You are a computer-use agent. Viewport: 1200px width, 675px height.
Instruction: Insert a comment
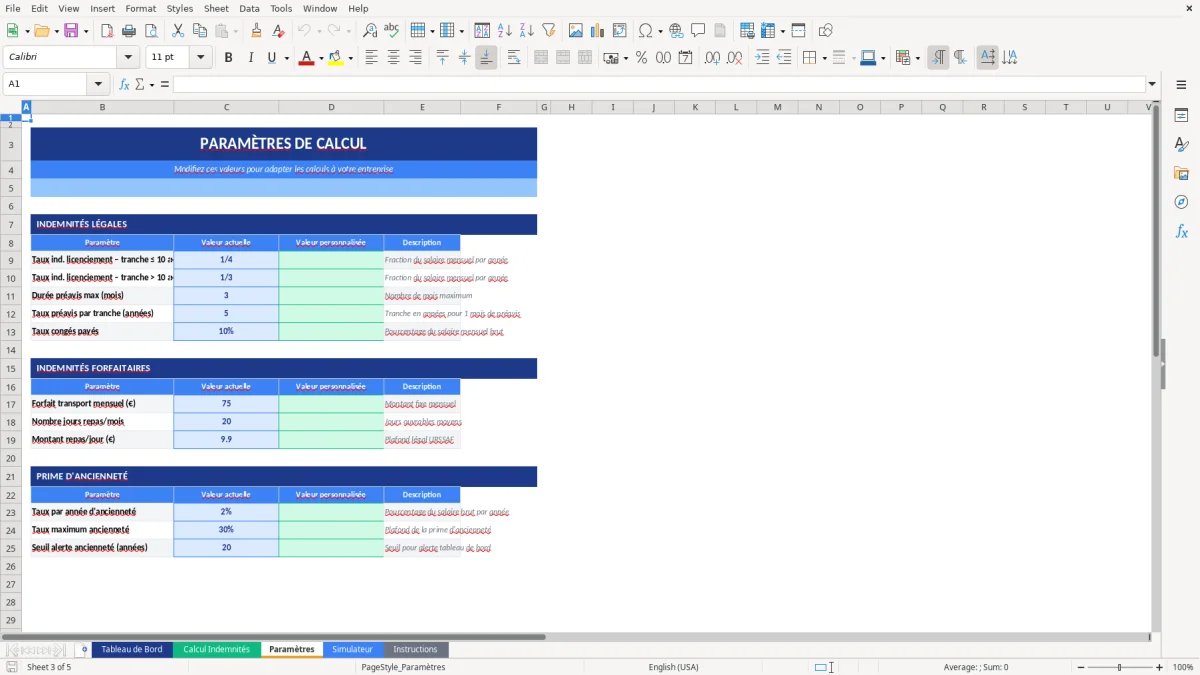(x=699, y=30)
